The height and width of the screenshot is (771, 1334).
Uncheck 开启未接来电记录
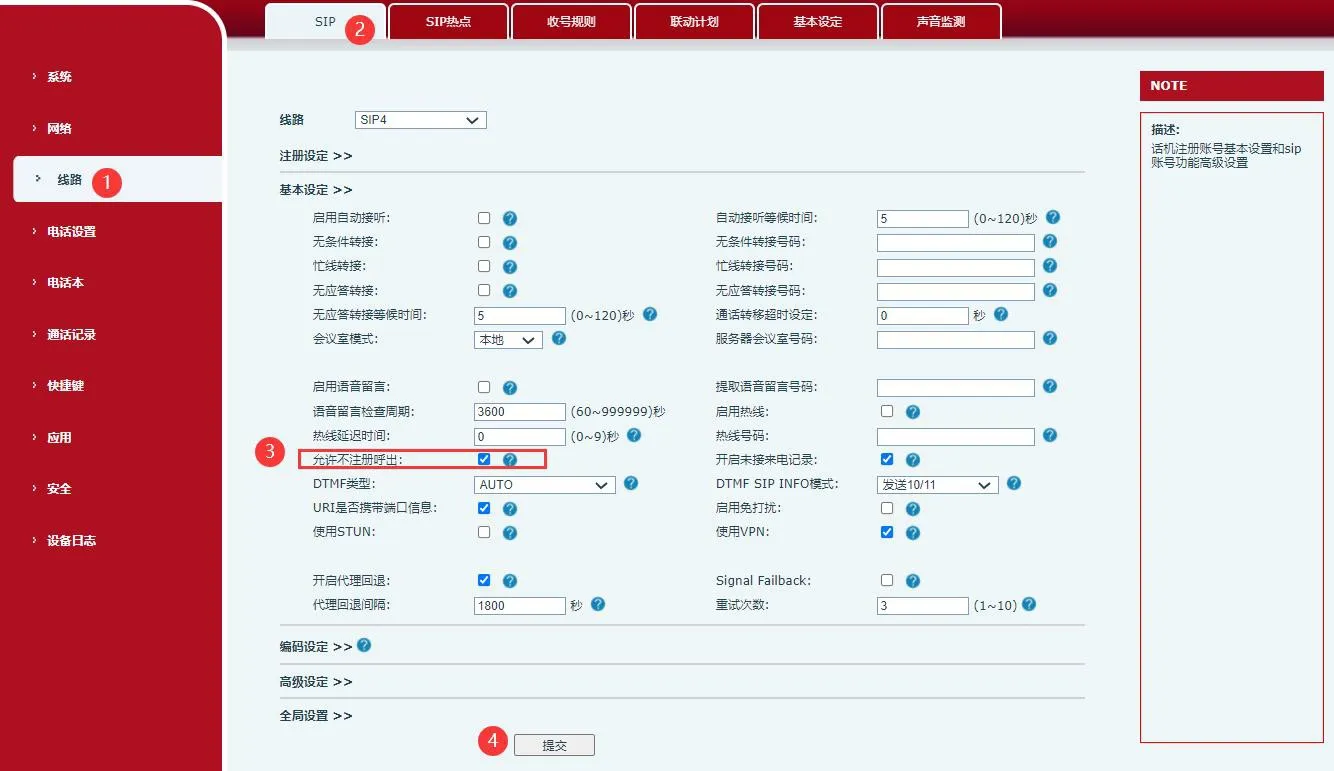coord(887,459)
